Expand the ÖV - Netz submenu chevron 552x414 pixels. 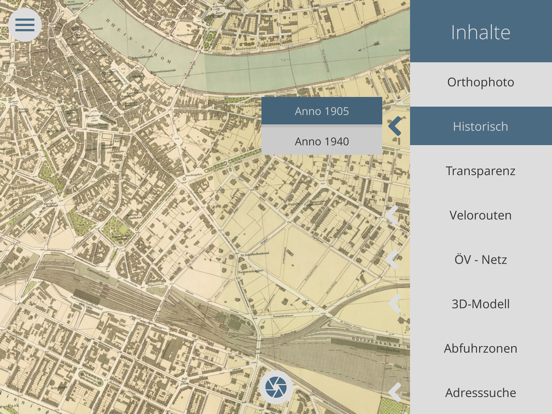tap(393, 259)
